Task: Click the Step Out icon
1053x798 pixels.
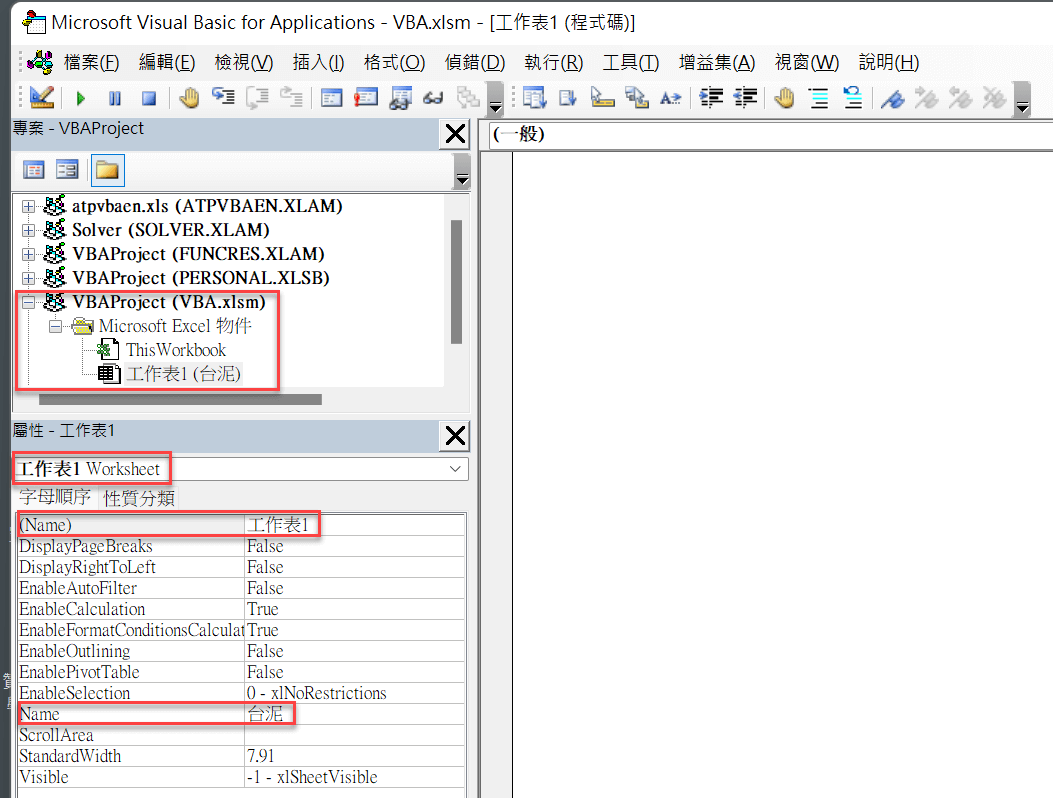Action: click(291, 98)
